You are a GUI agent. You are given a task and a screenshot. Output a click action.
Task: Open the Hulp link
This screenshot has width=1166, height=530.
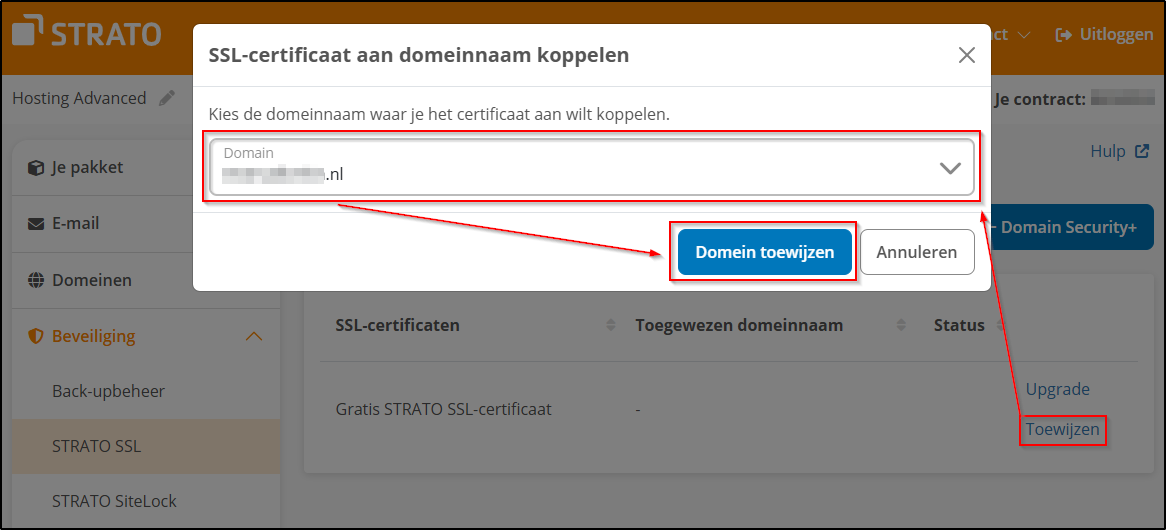1108,152
